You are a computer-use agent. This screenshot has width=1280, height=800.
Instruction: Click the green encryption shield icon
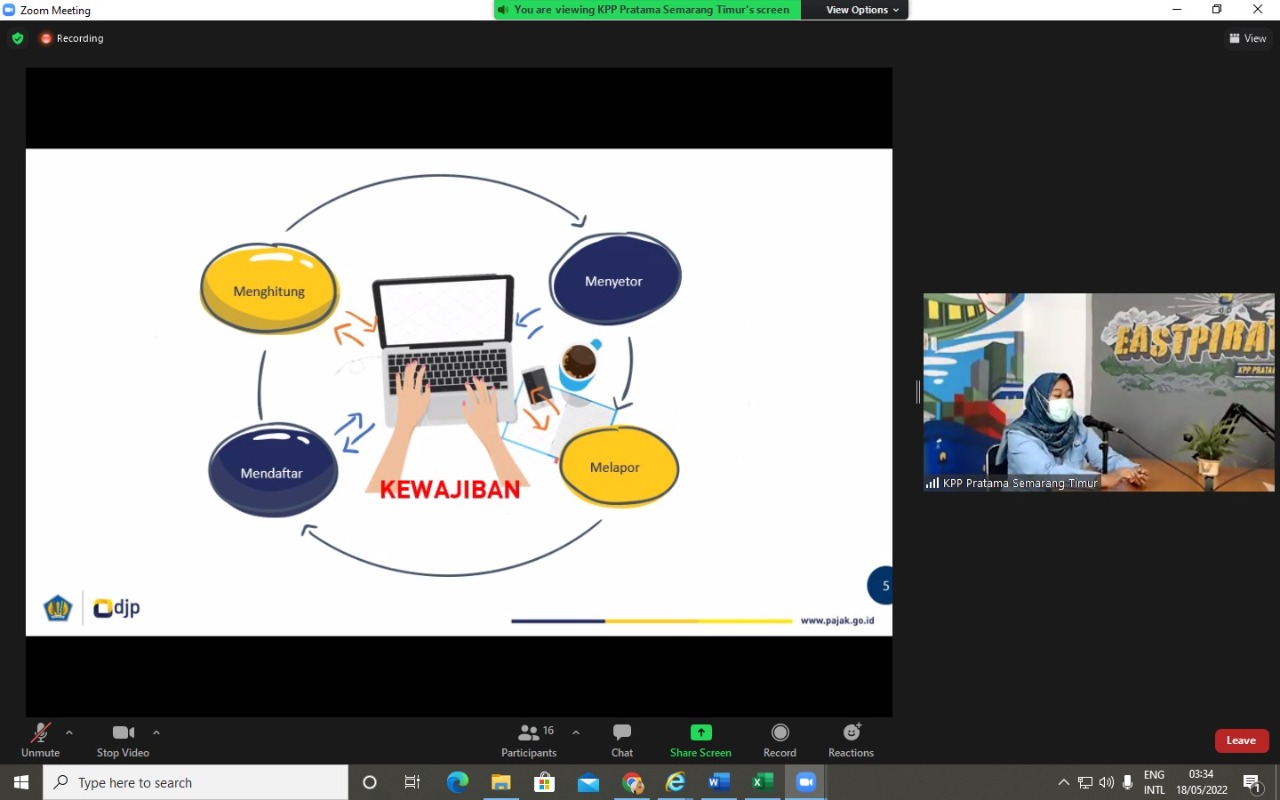18,38
